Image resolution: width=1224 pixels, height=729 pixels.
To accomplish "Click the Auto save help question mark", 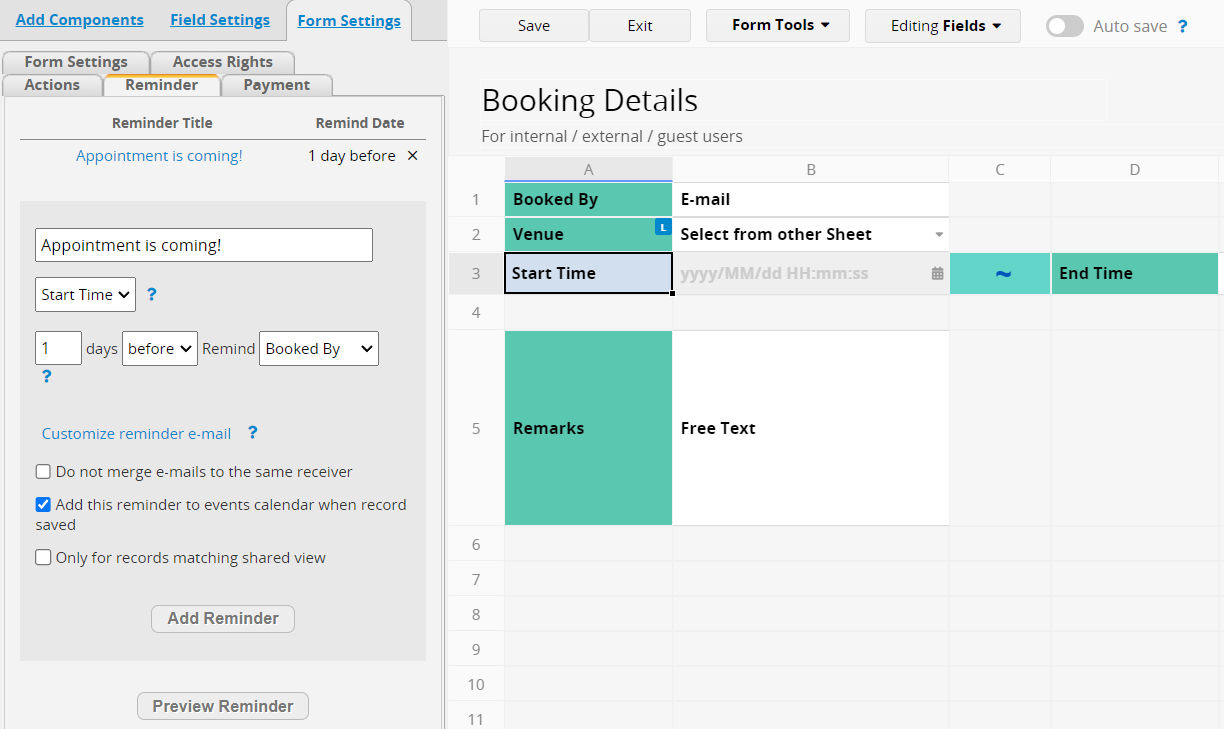I will [x=1183, y=27].
